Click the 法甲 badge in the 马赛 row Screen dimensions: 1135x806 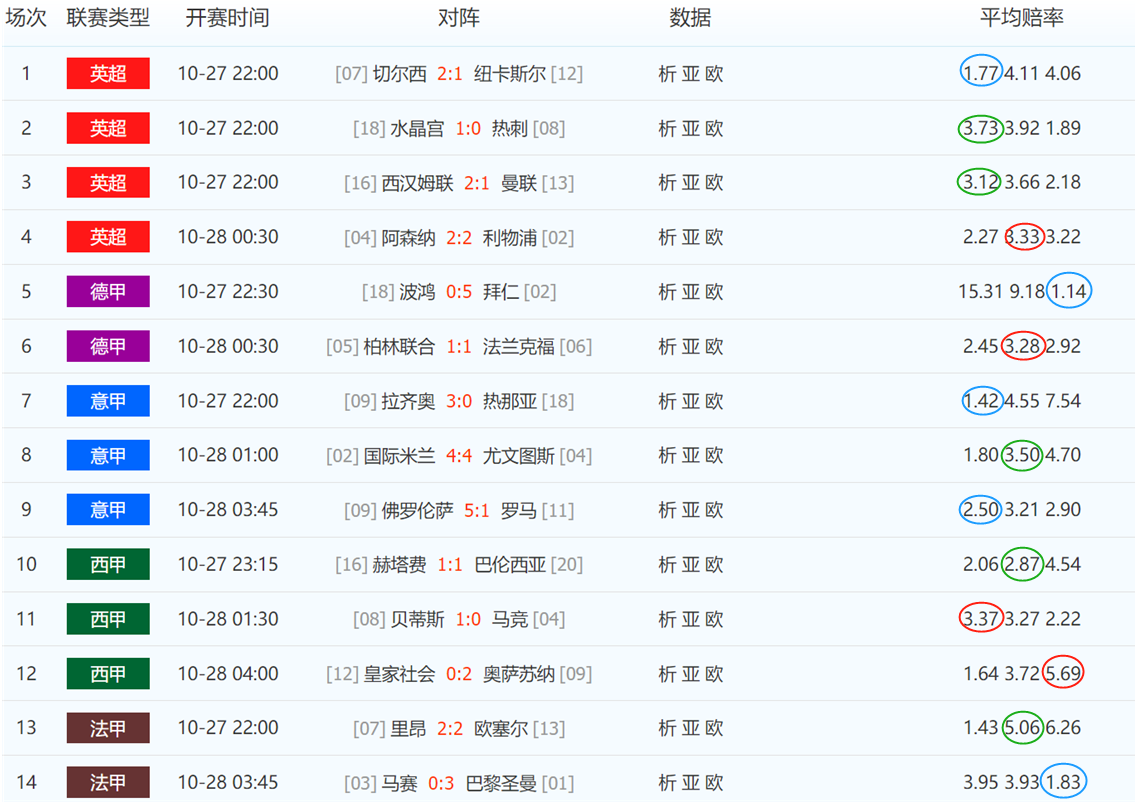coord(108,783)
